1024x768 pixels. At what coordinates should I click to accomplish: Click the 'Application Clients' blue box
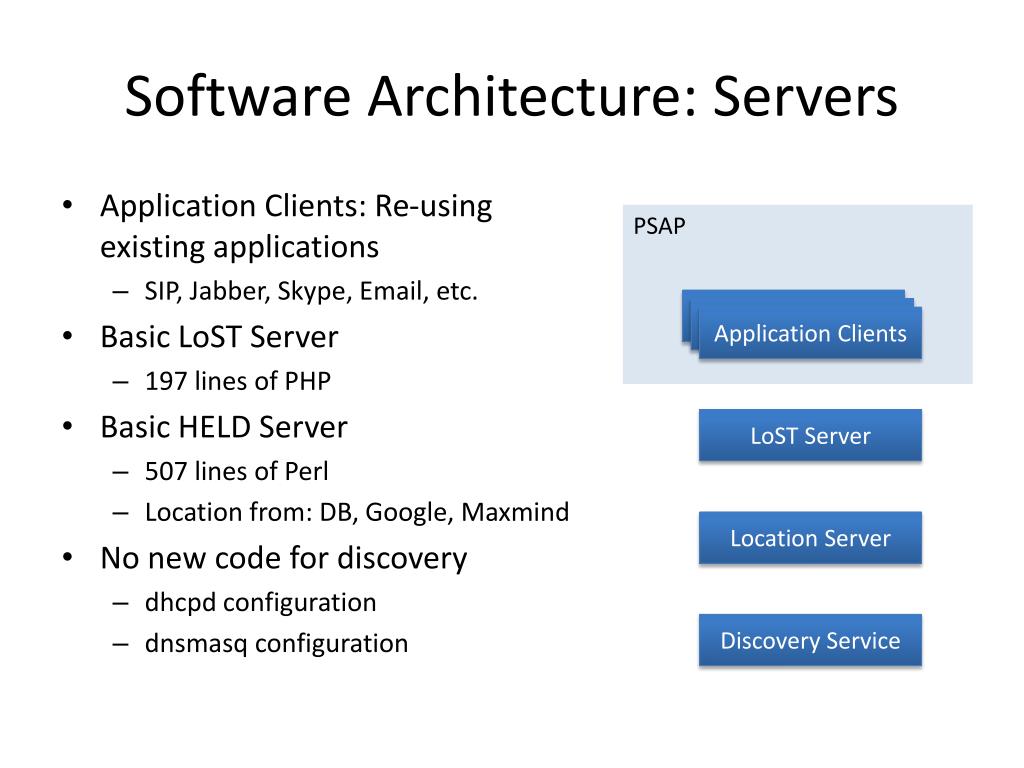(x=810, y=333)
